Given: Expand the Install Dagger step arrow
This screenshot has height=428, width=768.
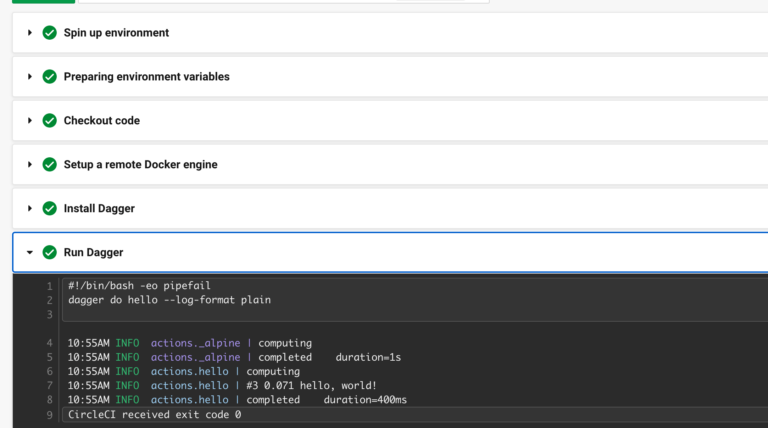Looking at the screenshot, I should [x=30, y=209].
